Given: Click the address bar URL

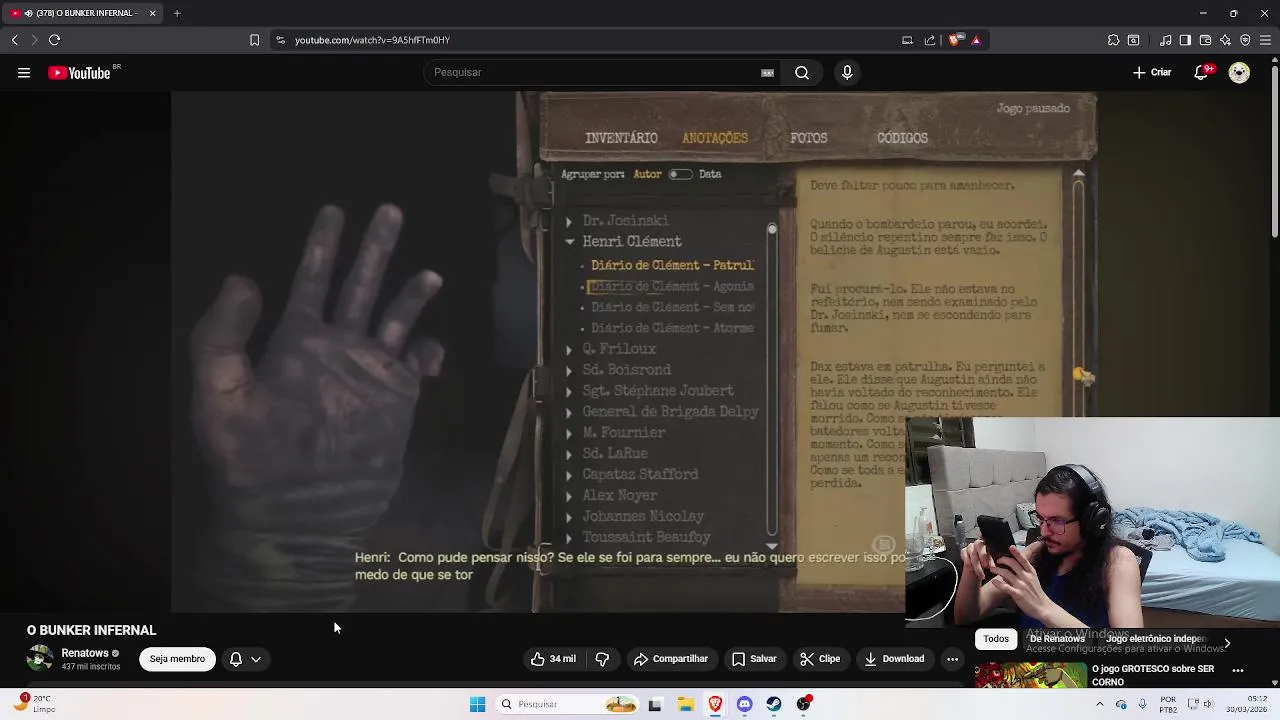Looking at the screenshot, I should point(372,40).
